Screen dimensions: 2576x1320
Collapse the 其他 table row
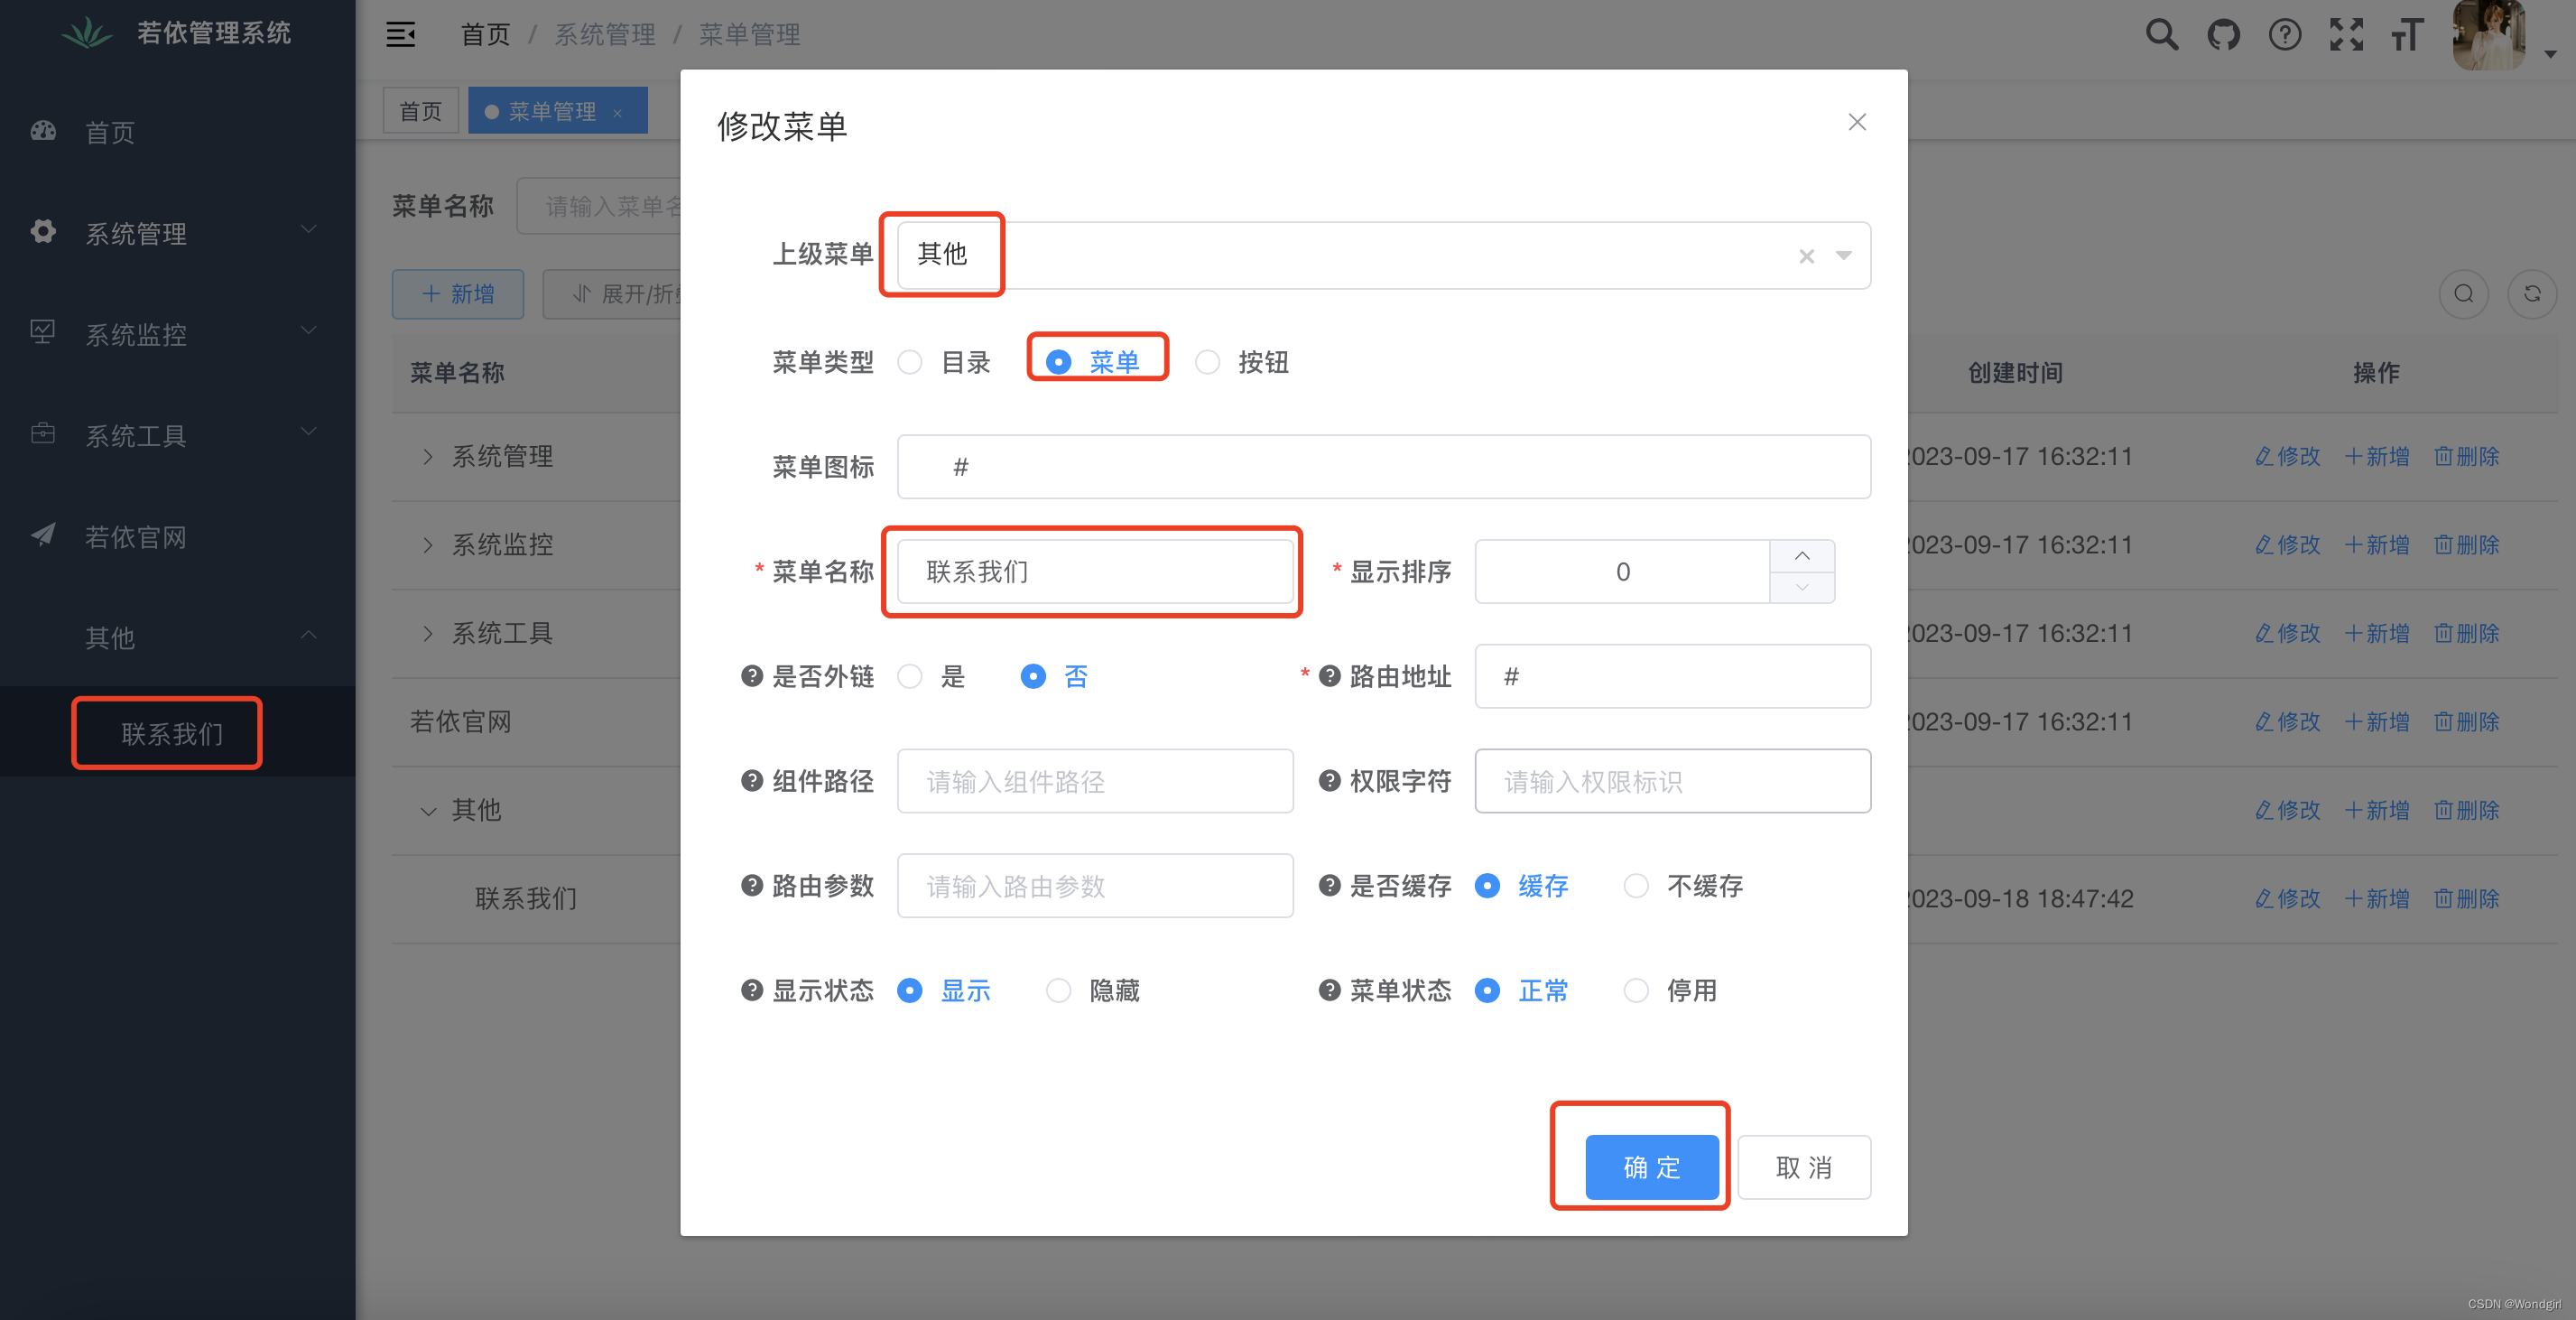point(427,811)
